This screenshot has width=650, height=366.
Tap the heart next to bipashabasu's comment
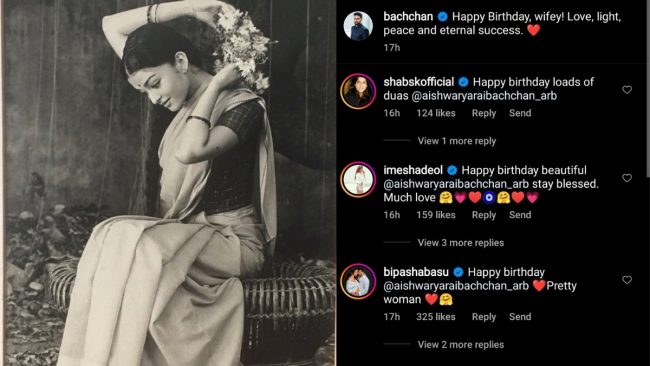[x=627, y=280]
